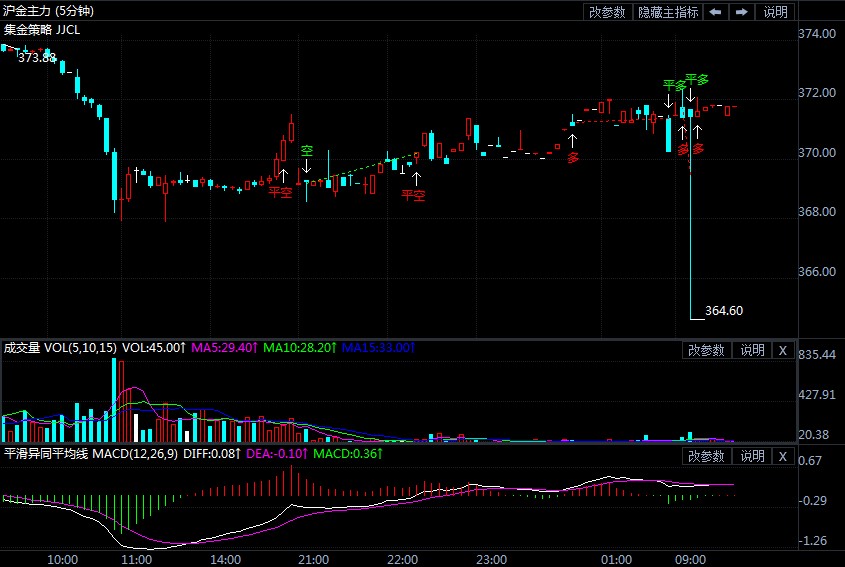Click the 09:00 time axis label
Viewport: 845px width, 567px height.
click(x=690, y=559)
